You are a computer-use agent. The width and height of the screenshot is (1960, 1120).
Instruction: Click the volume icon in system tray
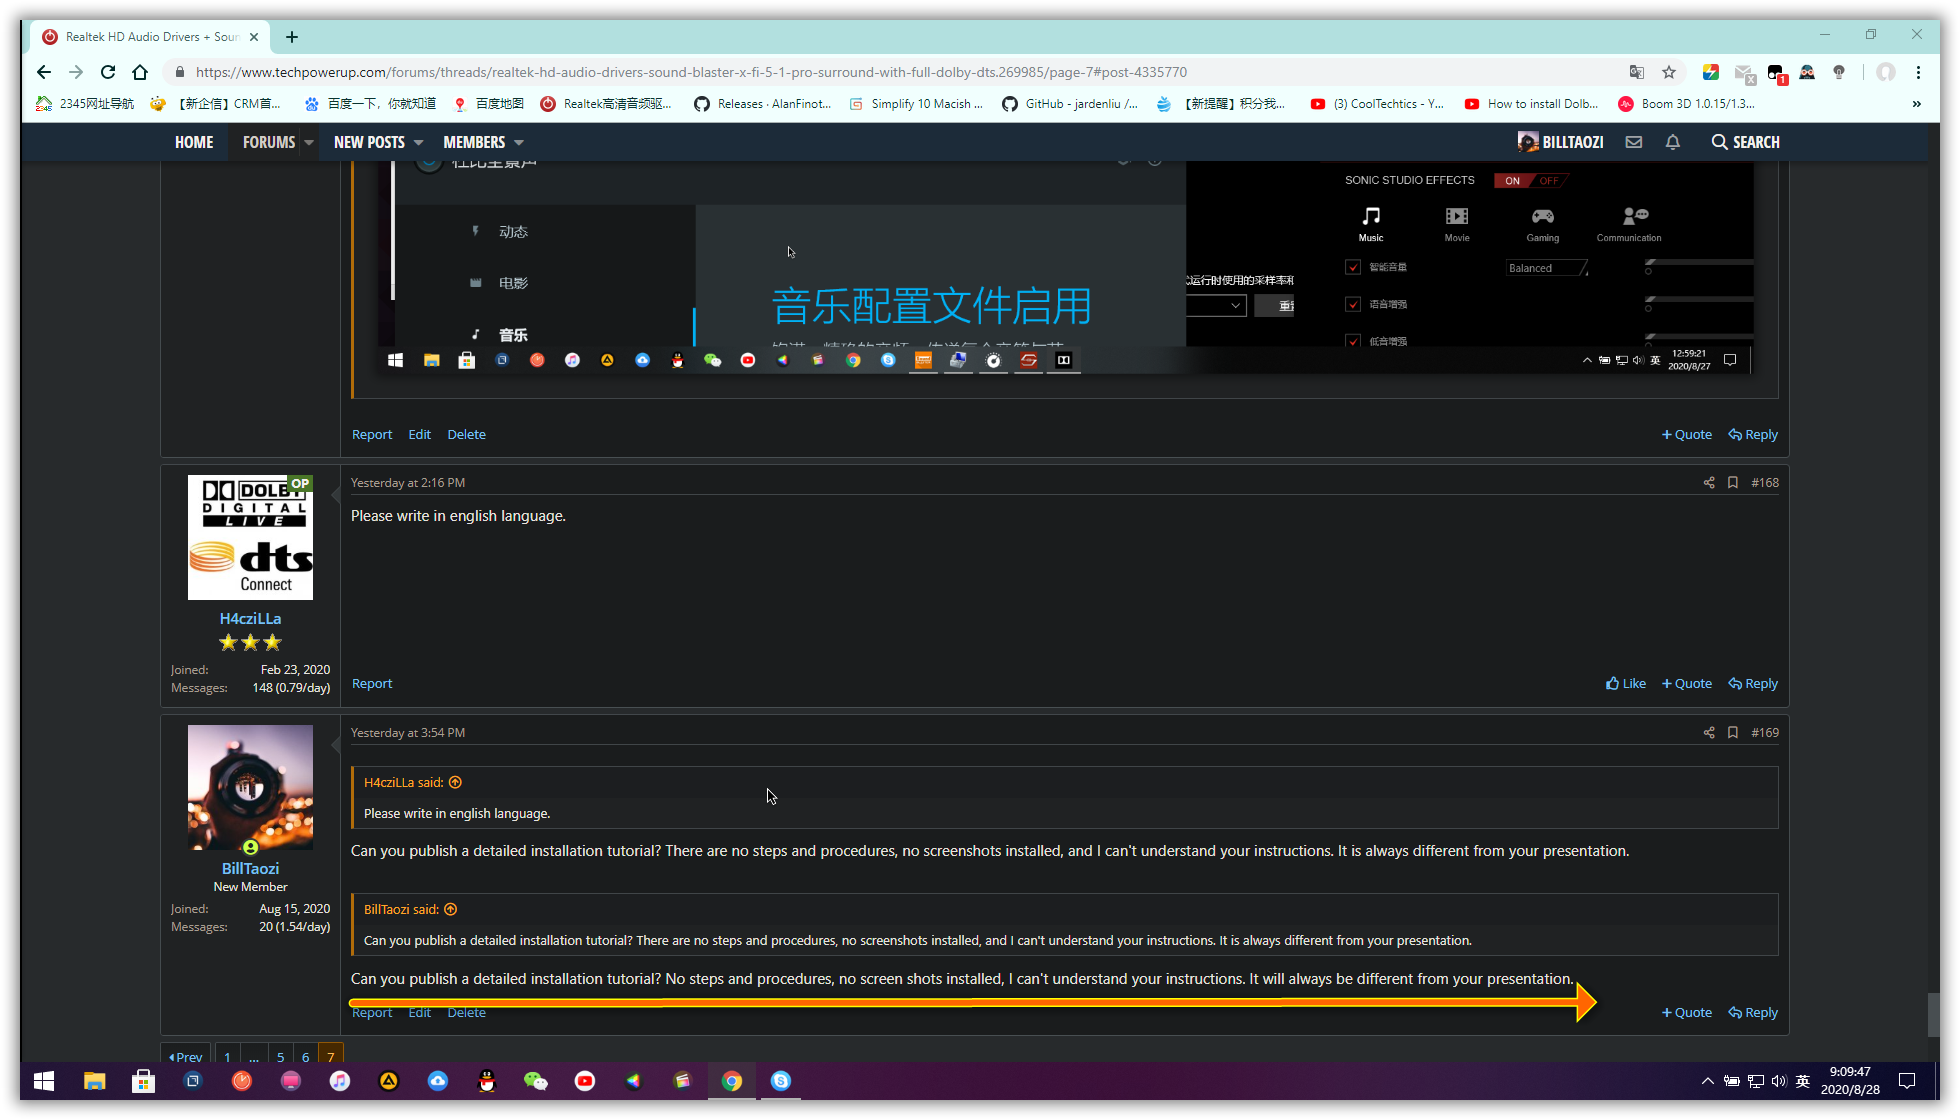[x=1779, y=1081]
